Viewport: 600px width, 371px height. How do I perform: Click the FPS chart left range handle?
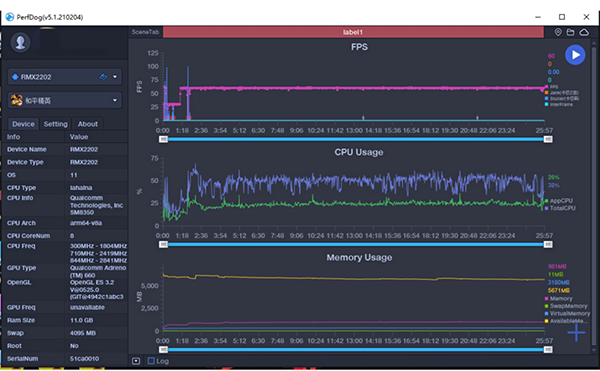tap(163, 139)
